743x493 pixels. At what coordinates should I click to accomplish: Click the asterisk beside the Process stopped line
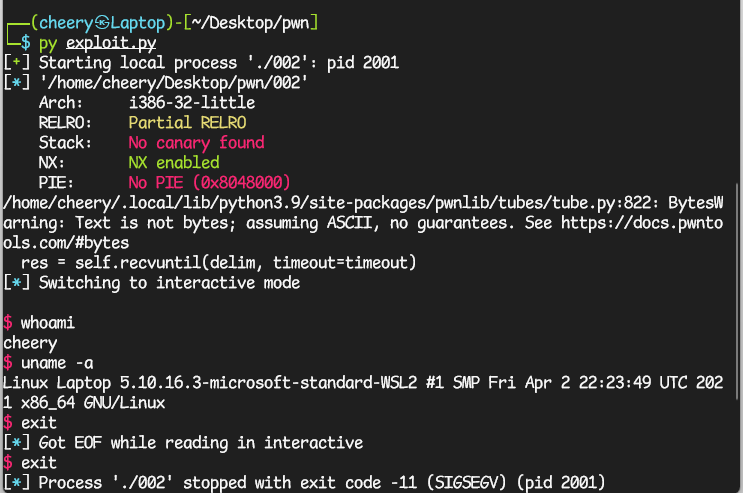coord(17,482)
